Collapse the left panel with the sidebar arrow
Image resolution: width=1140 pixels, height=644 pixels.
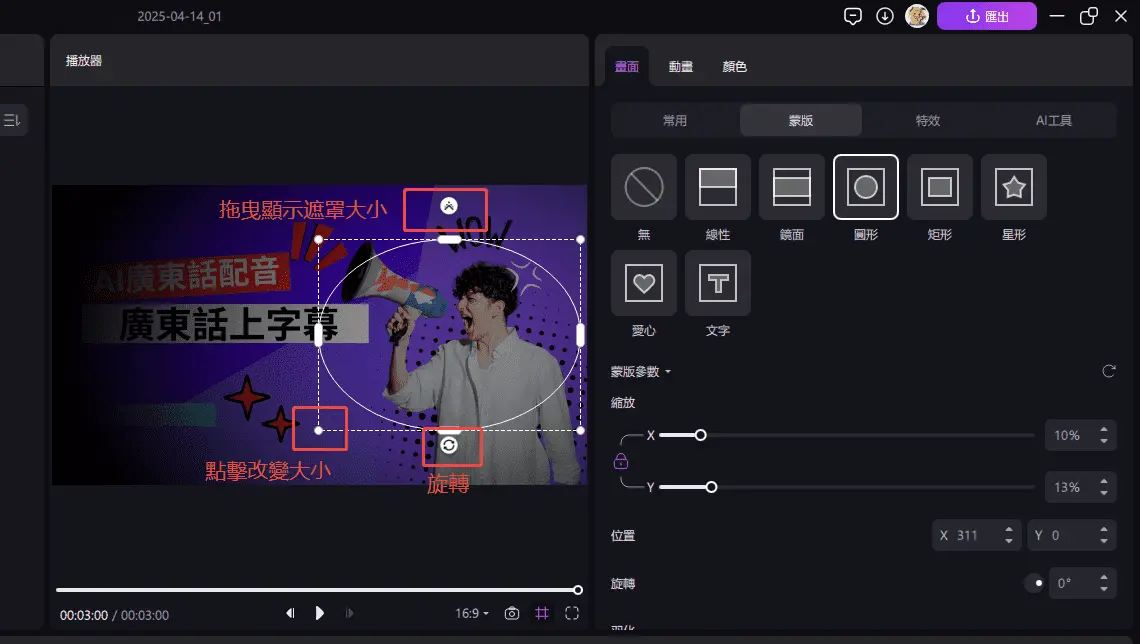point(11,119)
